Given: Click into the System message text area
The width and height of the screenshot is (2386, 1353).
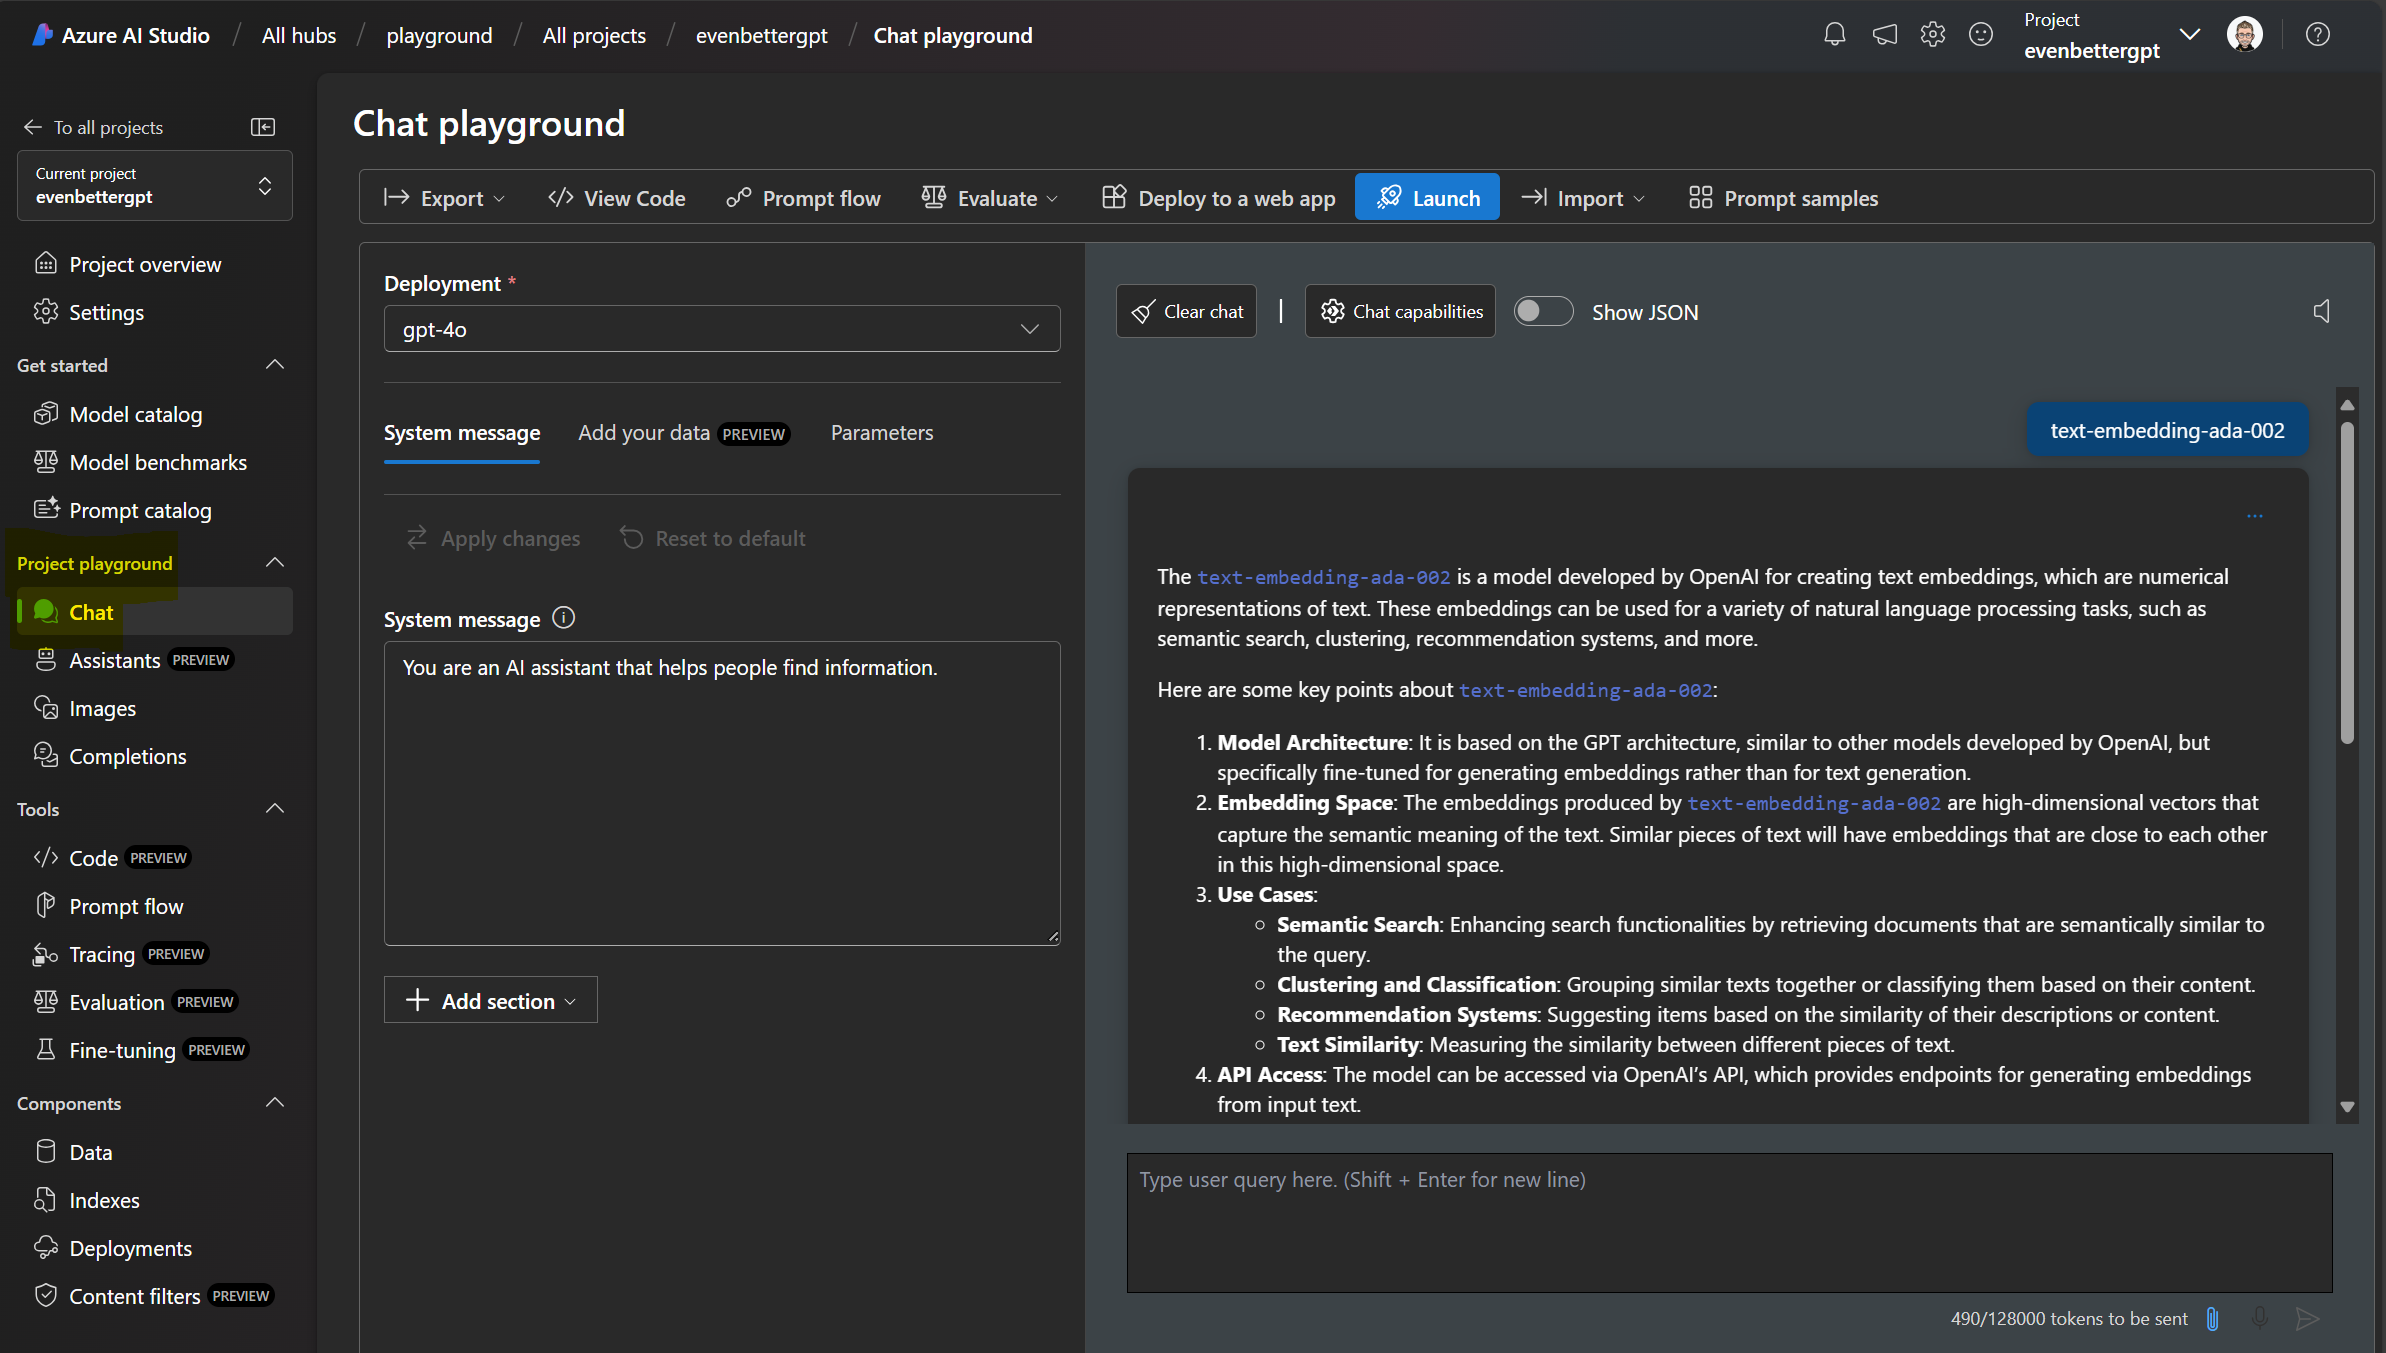Looking at the screenshot, I should tap(722, 793).
